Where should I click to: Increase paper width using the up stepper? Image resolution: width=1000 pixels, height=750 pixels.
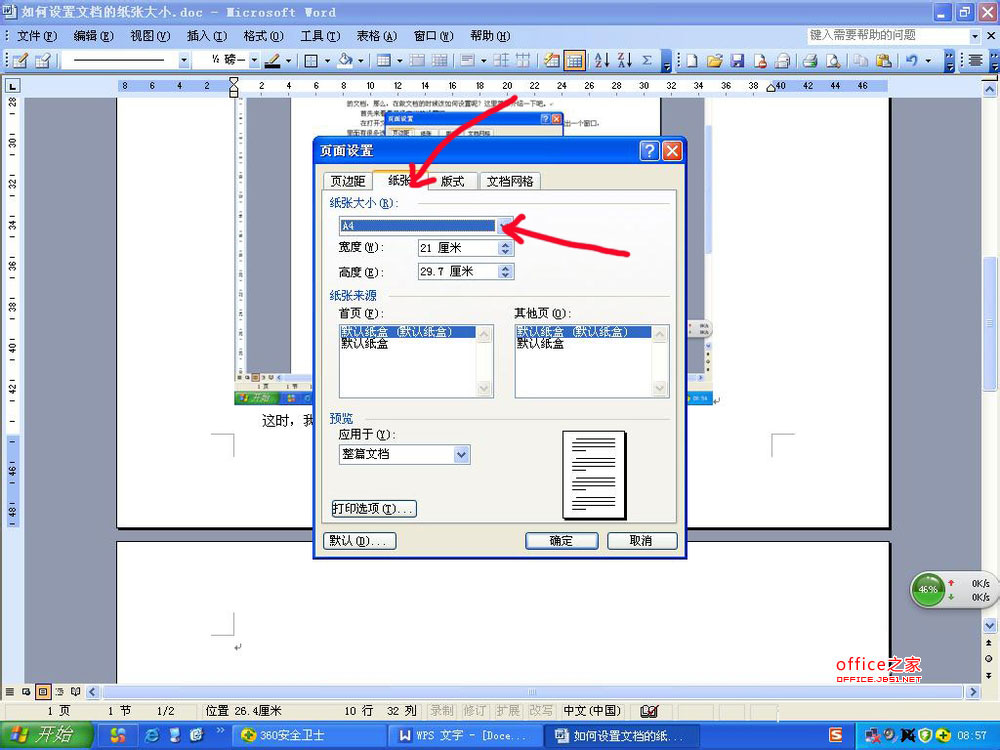click(506, 244)
